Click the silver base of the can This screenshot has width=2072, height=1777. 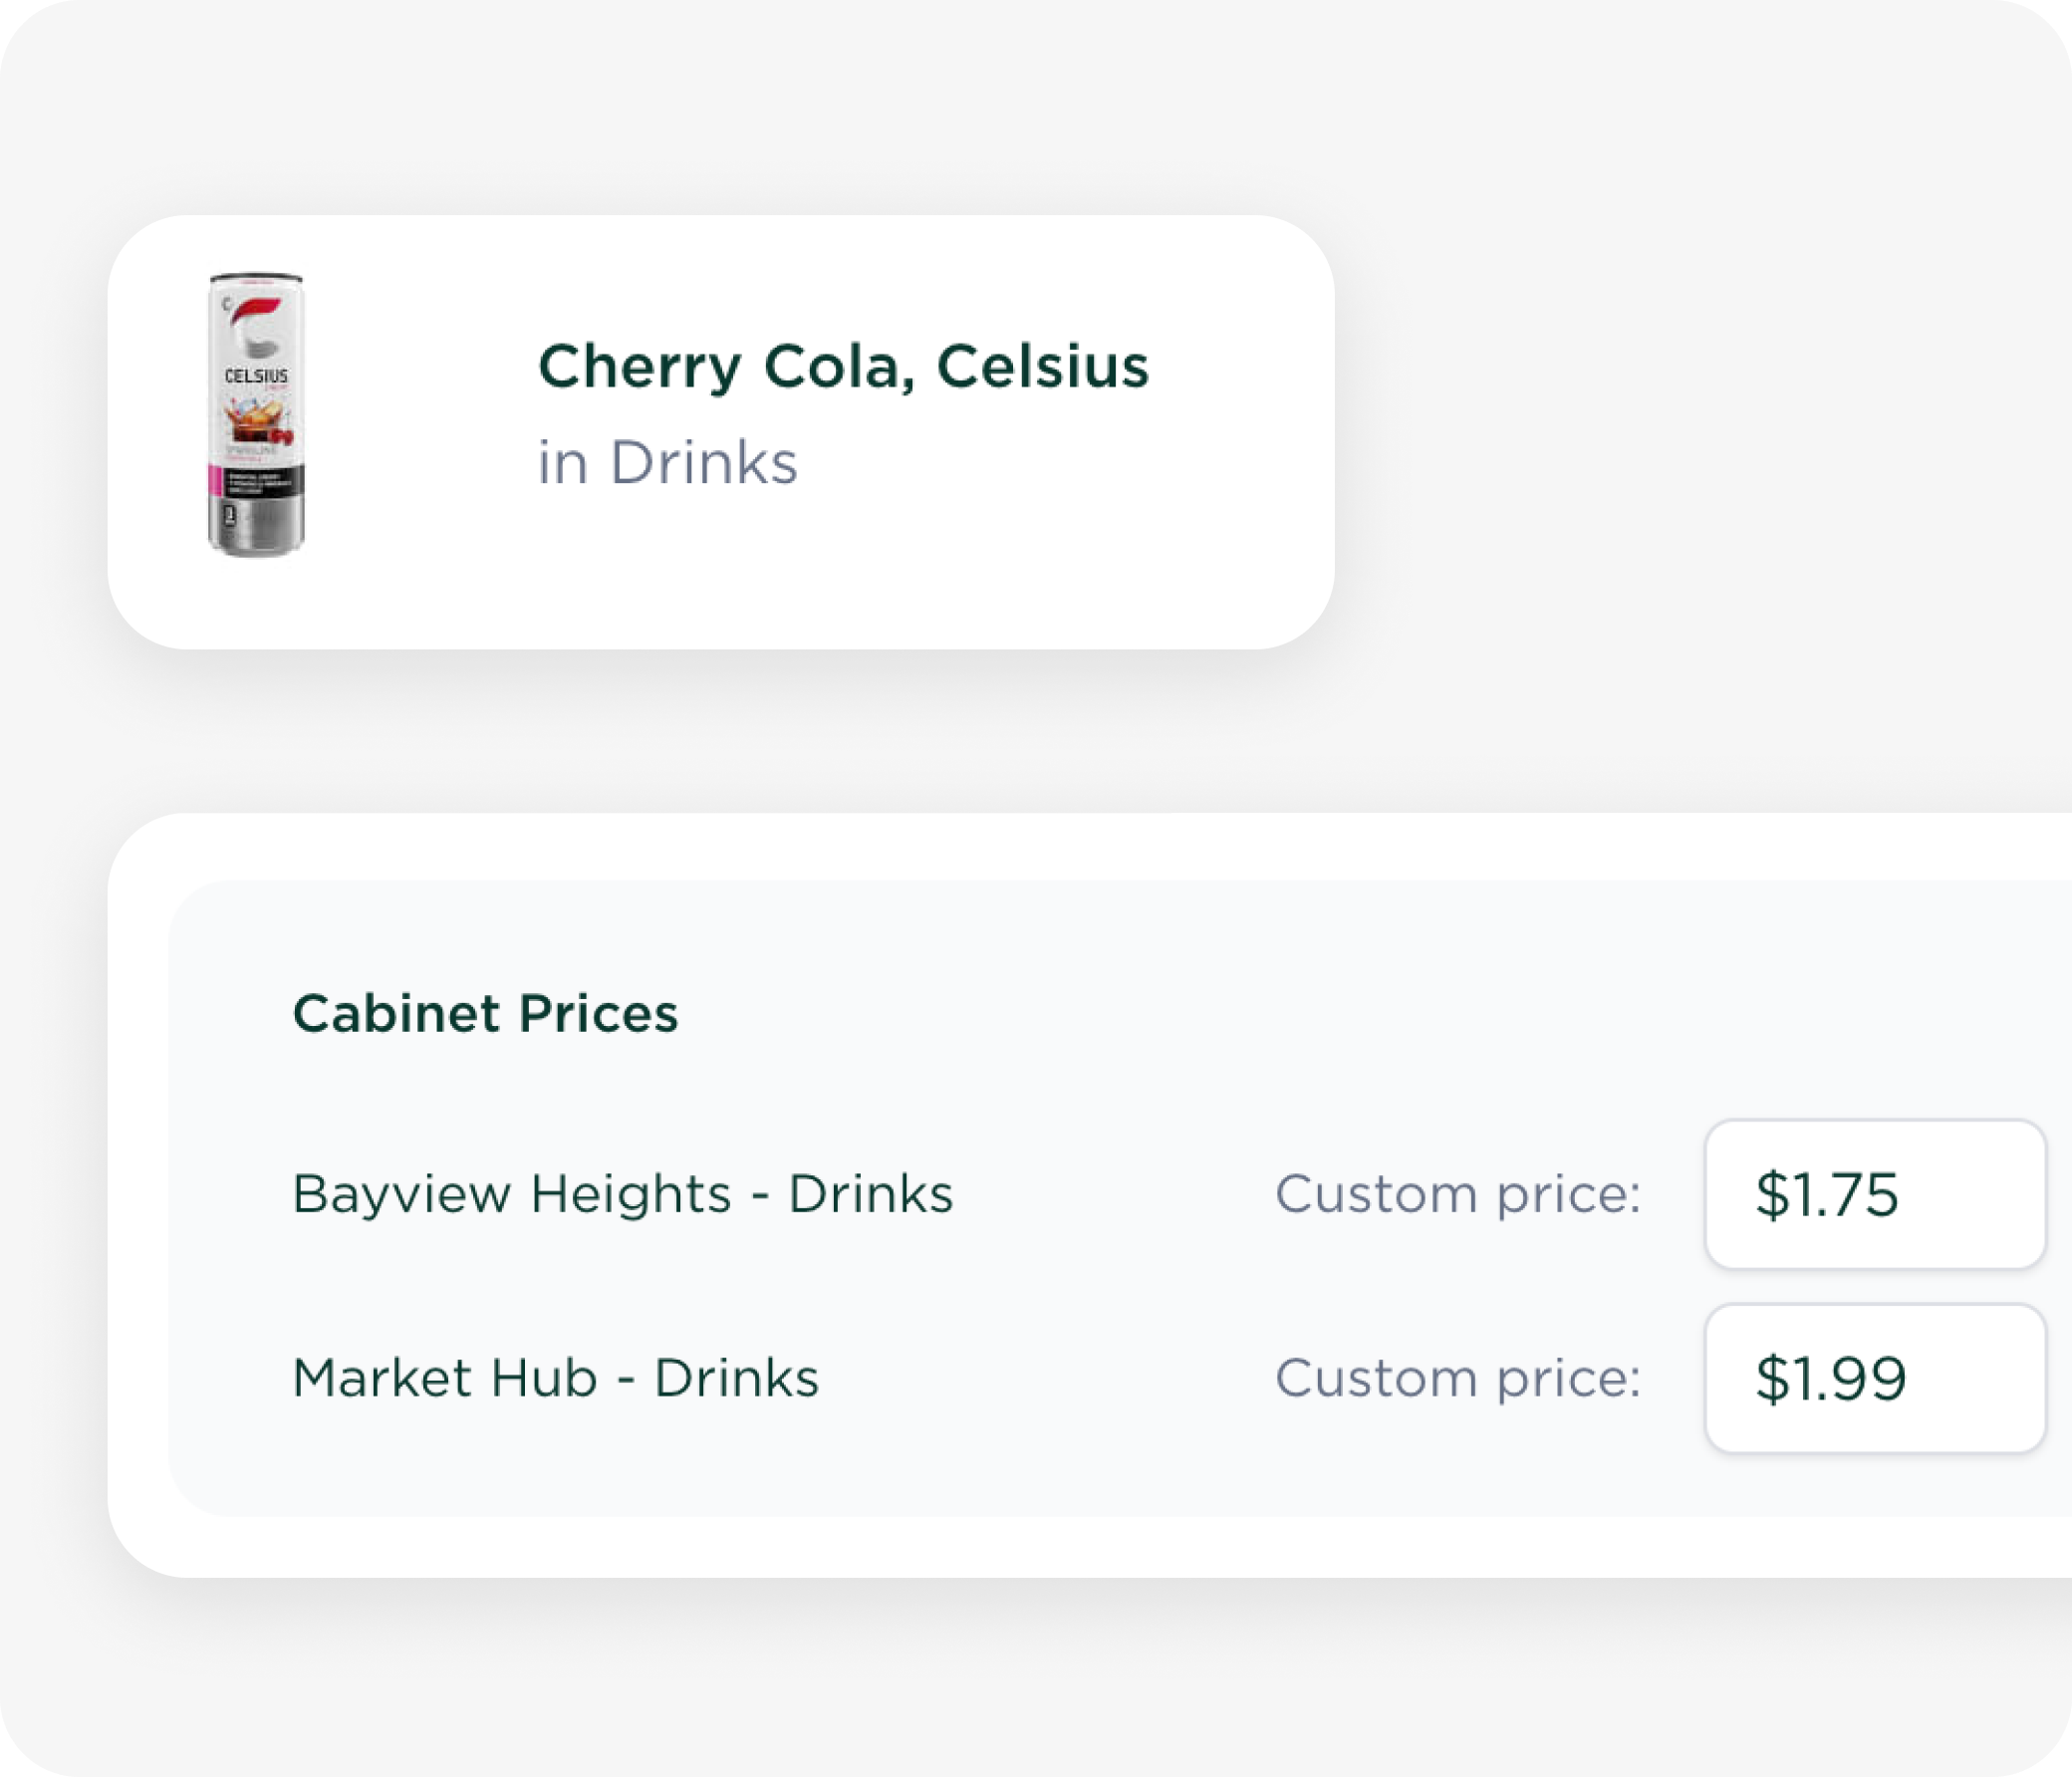point(258,527)
